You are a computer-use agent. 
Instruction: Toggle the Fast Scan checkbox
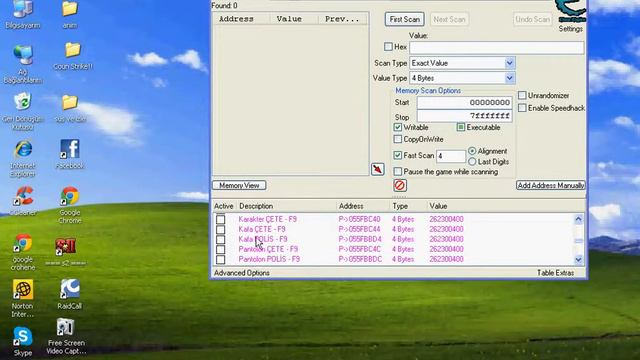click(398, 155)
